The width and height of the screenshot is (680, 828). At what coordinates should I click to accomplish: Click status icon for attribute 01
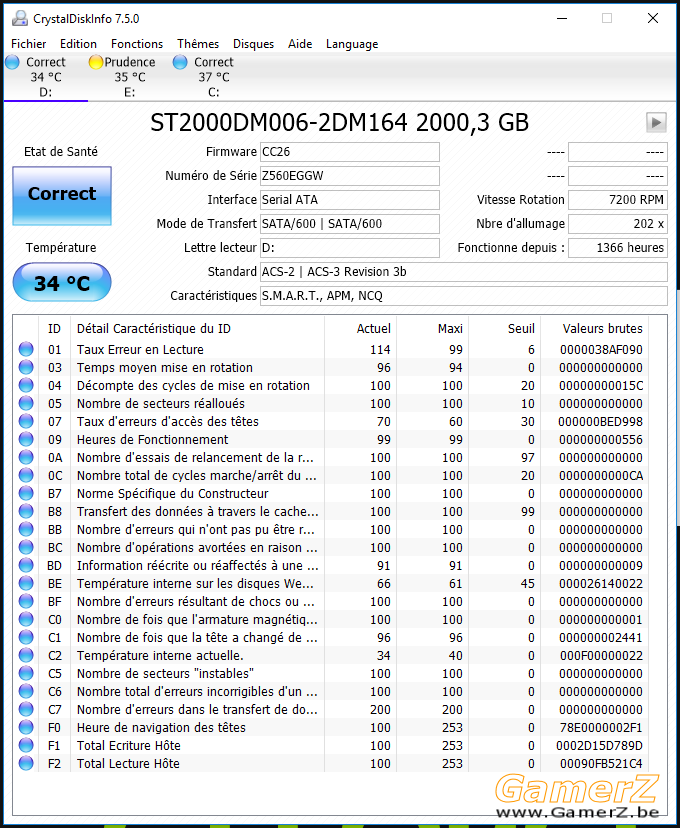point(26,349)
